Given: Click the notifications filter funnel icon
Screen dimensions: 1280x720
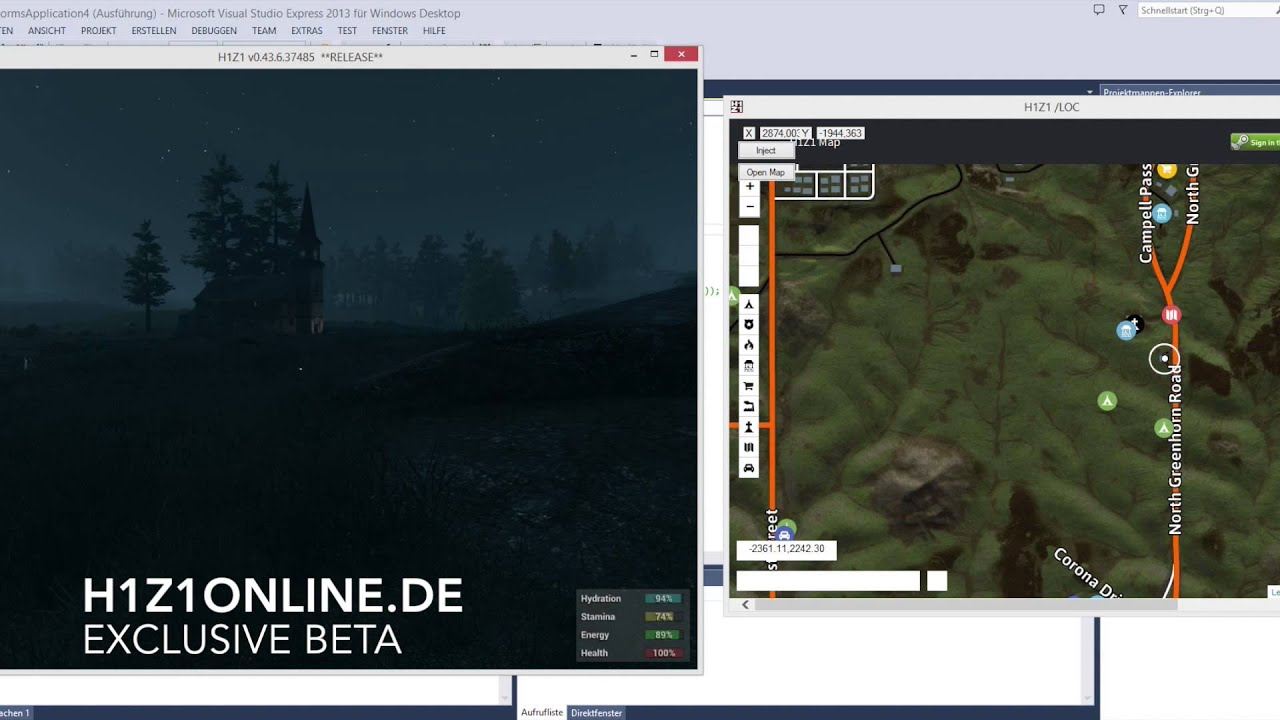Looking at the screenshot, I should tap(1123, 10).
